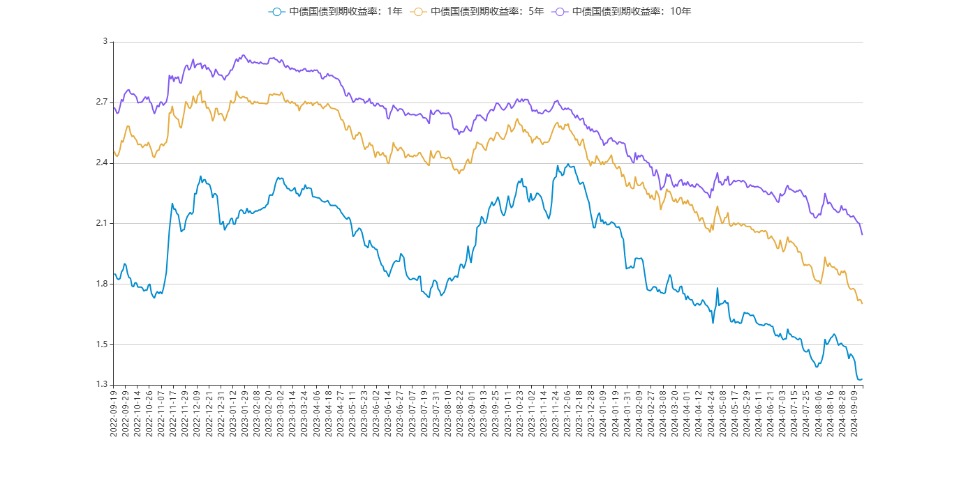Click the orange 5年 legend marker icon
This screenshot has width=959, height=479.
point(417,12)
